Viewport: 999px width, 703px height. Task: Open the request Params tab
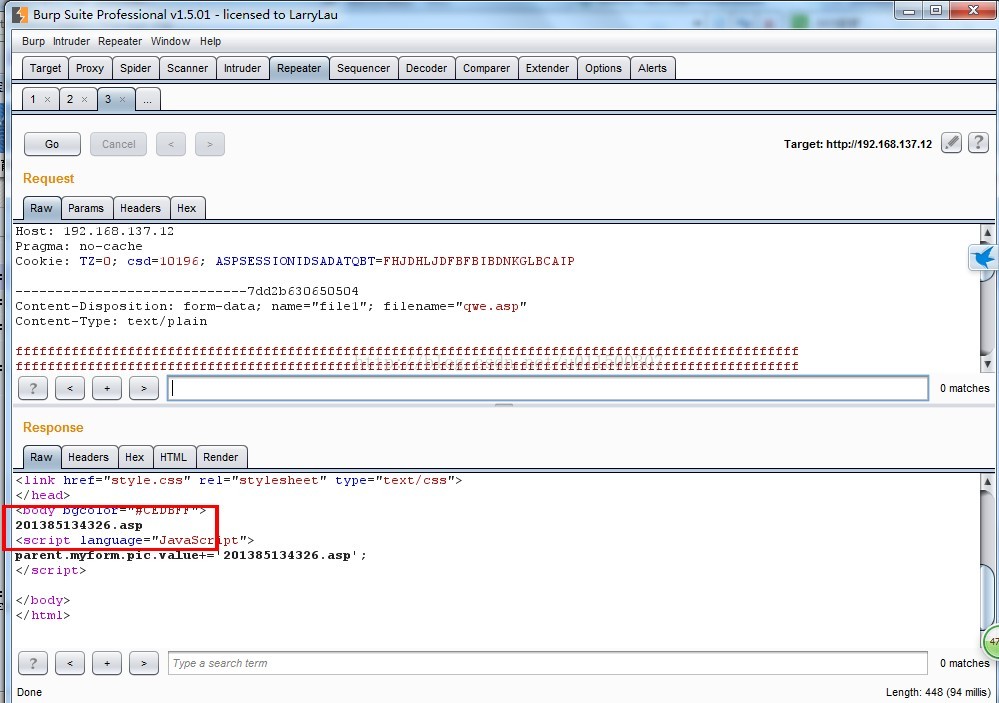point(86,208)
